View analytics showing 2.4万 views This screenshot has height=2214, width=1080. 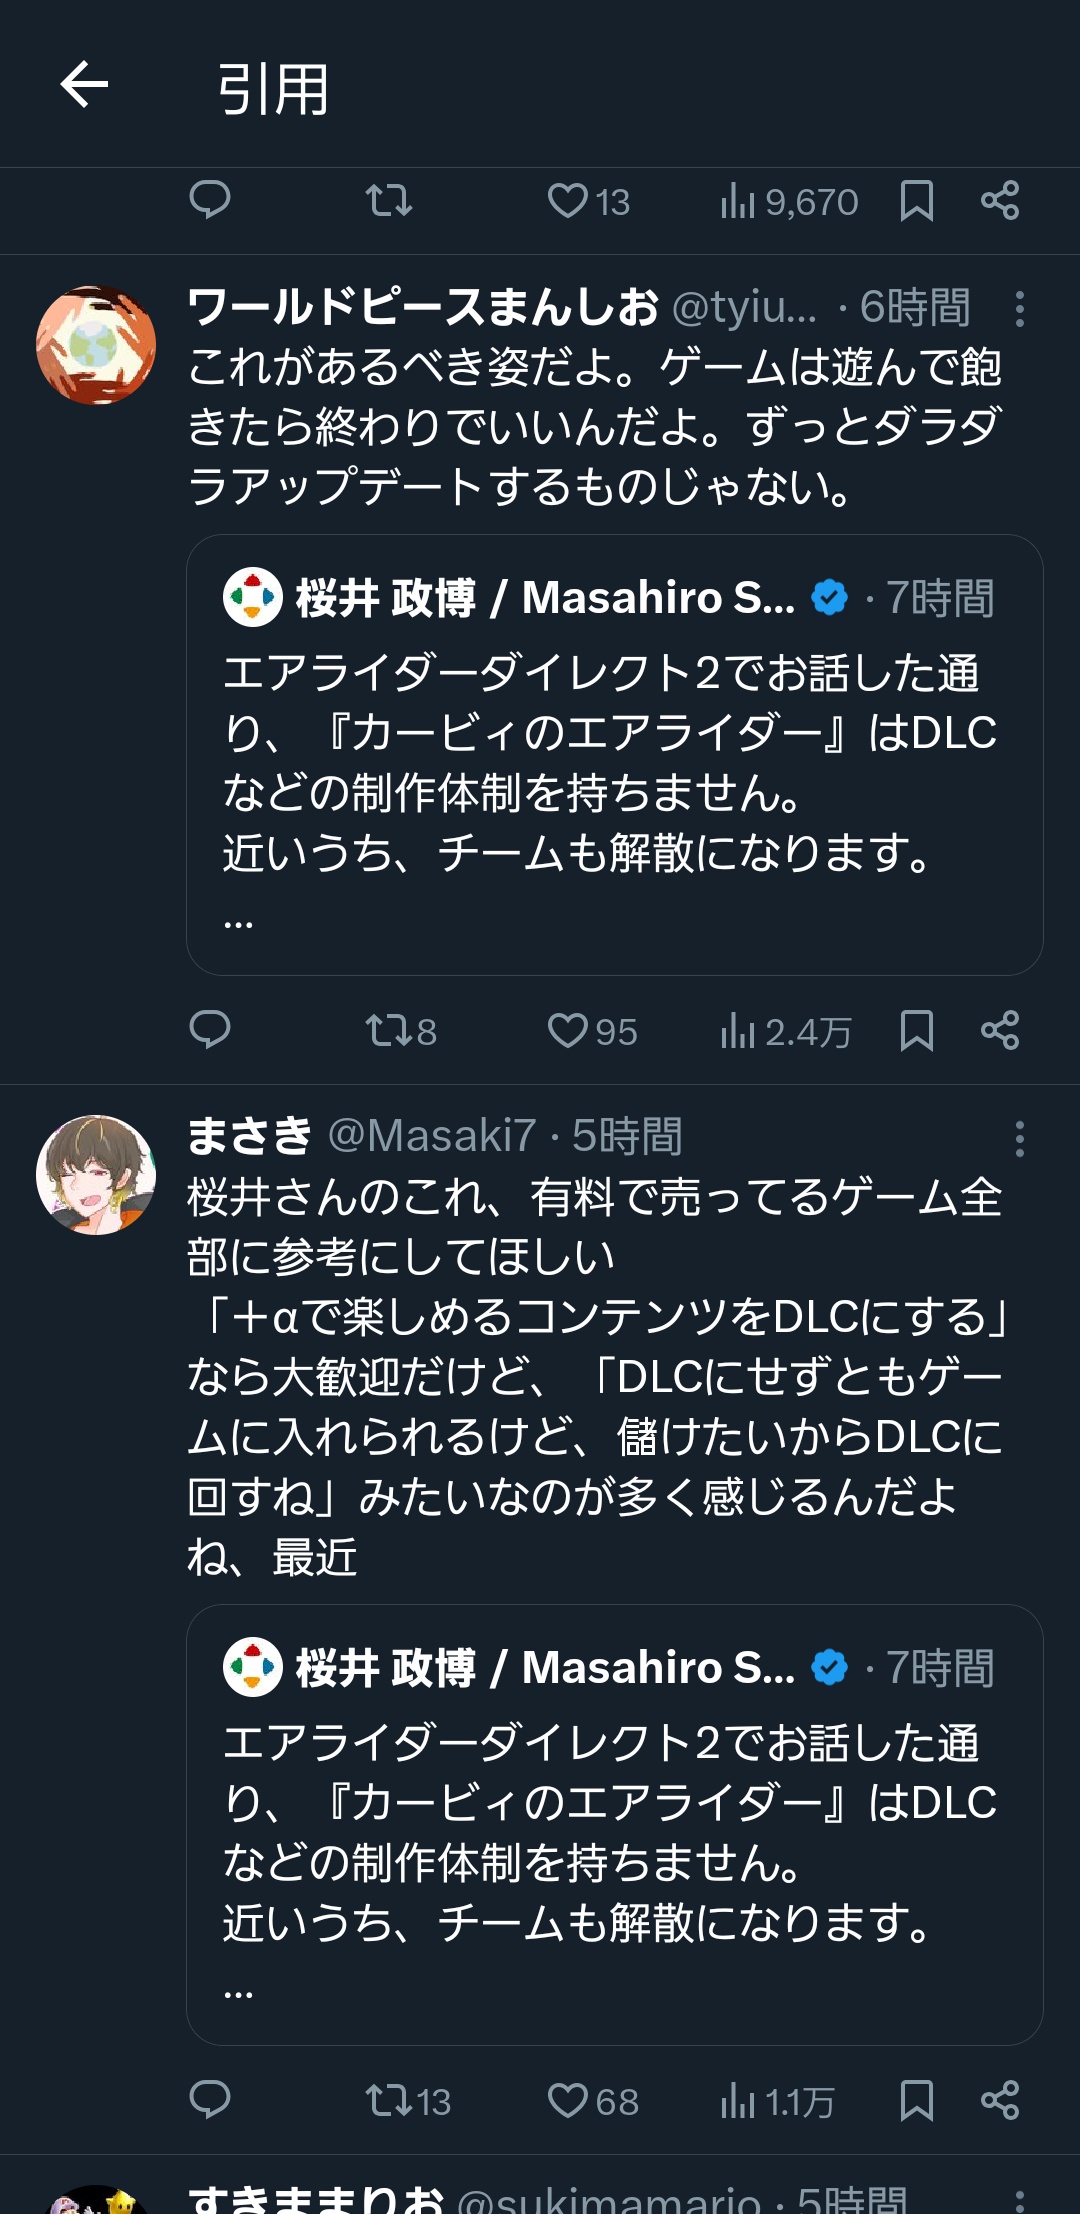coord(786,1030)
